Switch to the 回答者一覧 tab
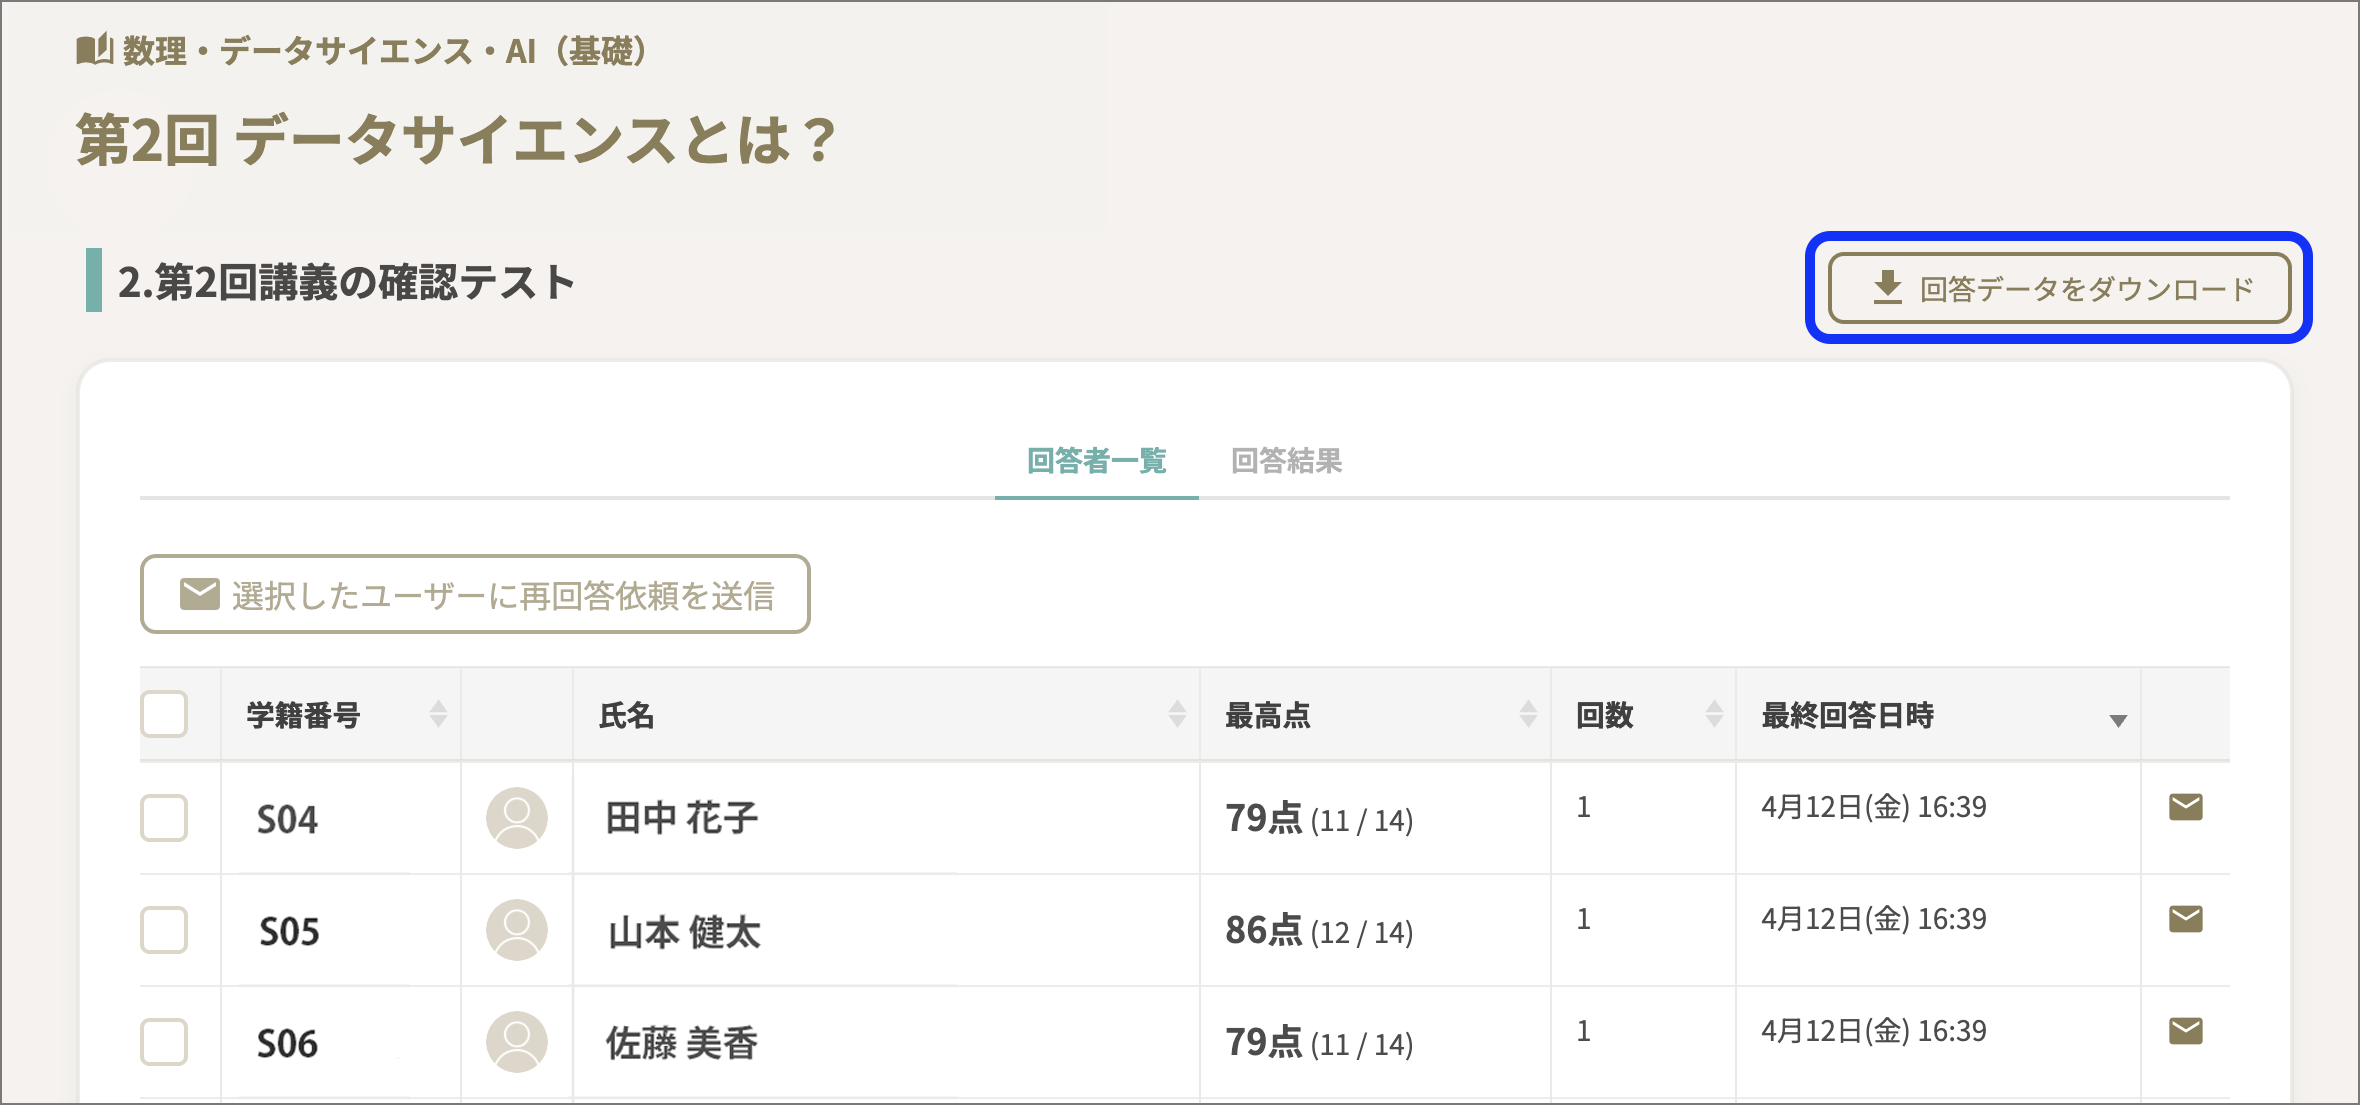The height and width of the screenshot is (1105, 2360). coord(1096,461)
